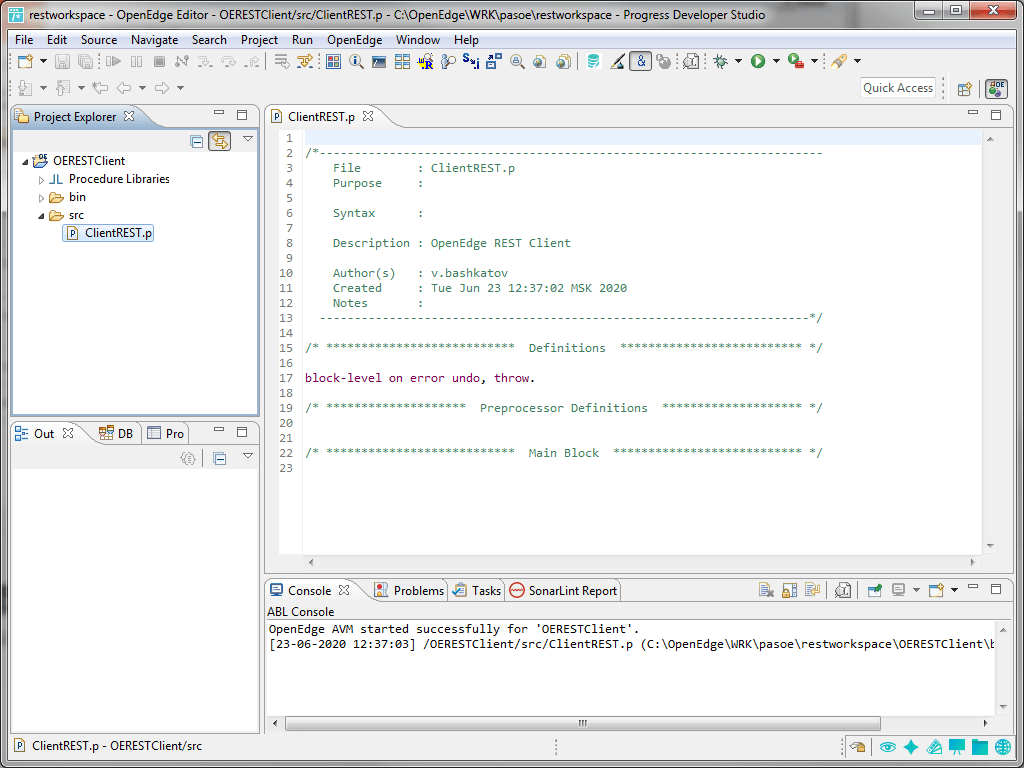Expand the Procedure Libraries node
Viewport: 1024px width, 768px height.
pos(42,180)
